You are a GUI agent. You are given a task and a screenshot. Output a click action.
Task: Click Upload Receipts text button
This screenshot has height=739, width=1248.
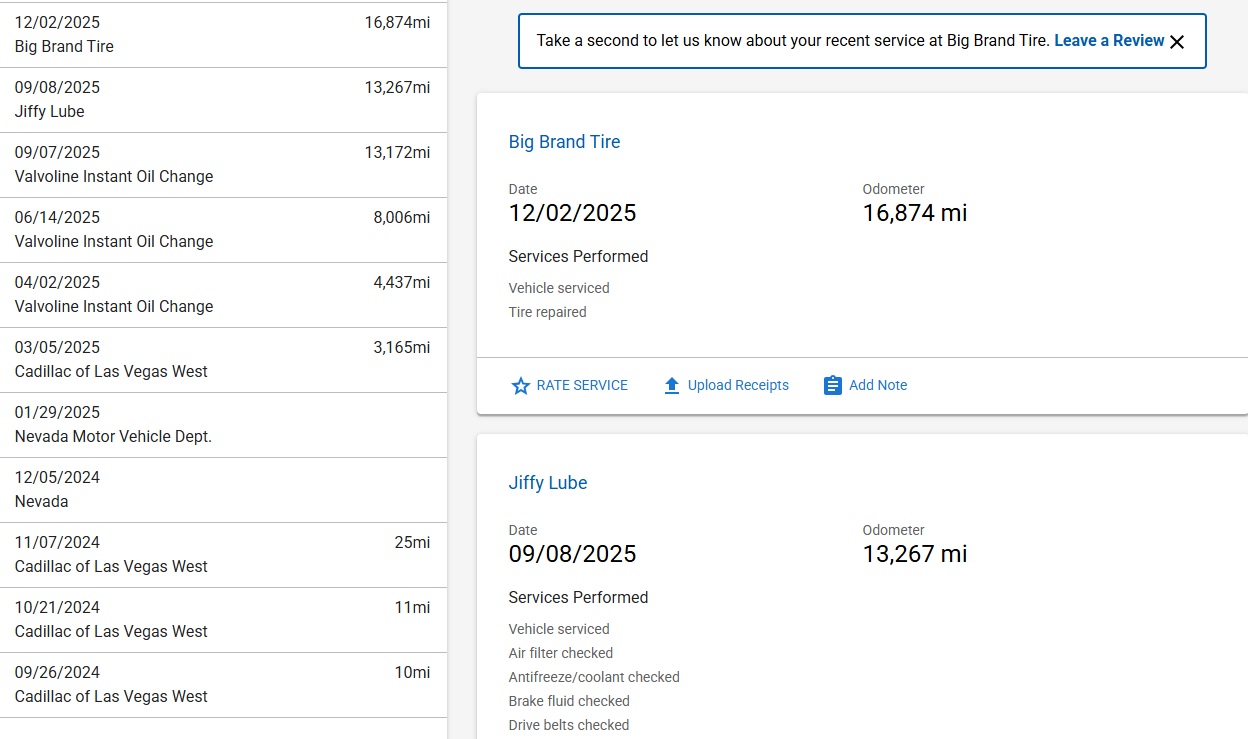click(x=738, y=386)
